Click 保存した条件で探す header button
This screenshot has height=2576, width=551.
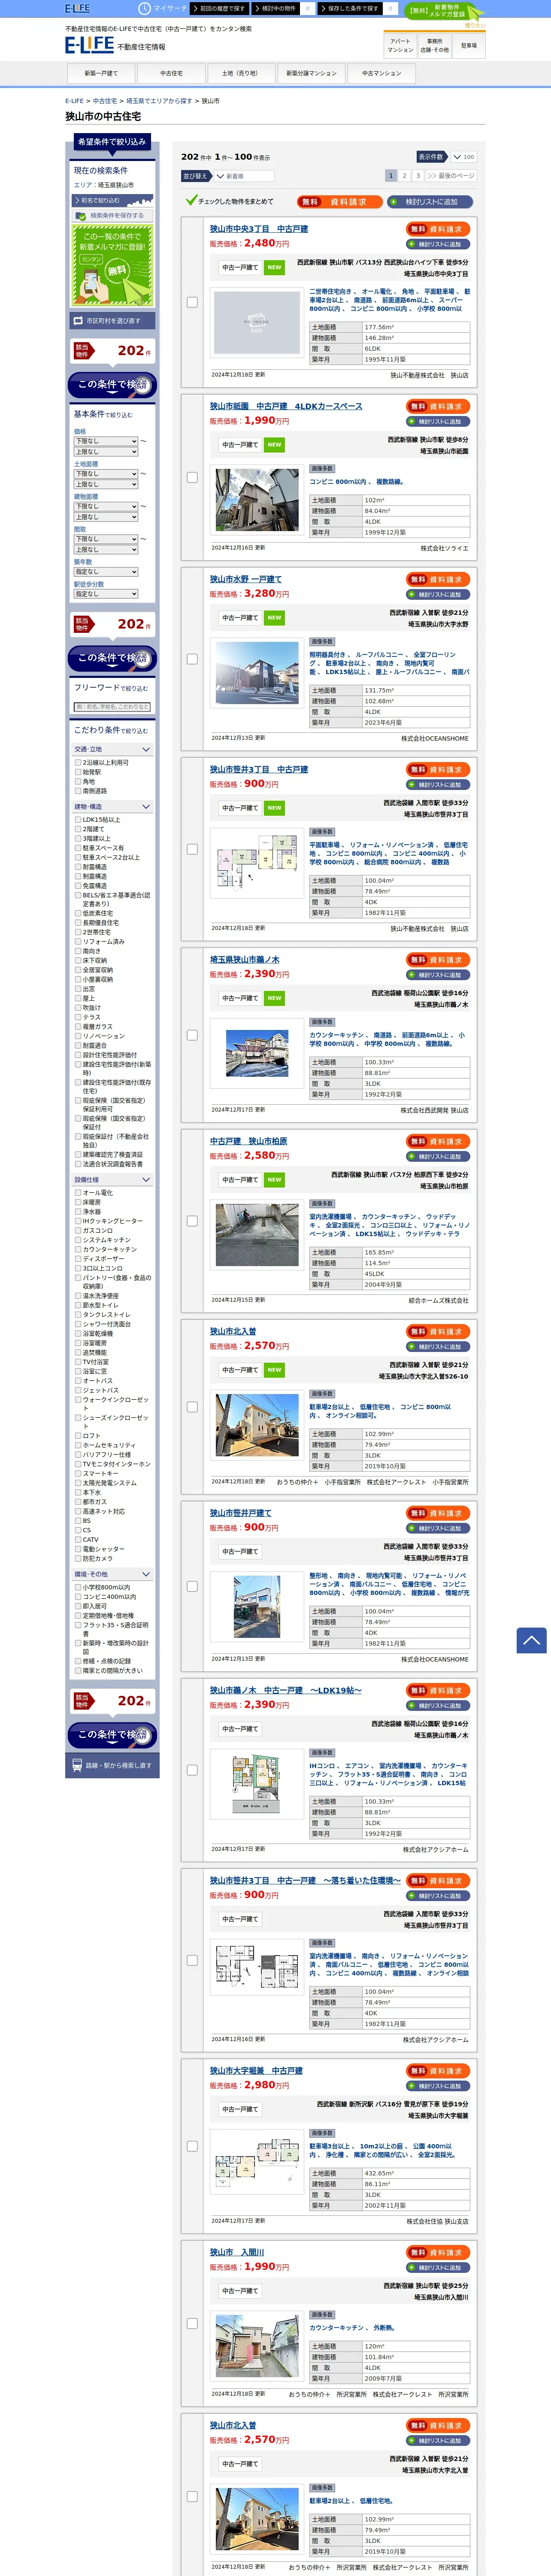coord(350,8)
